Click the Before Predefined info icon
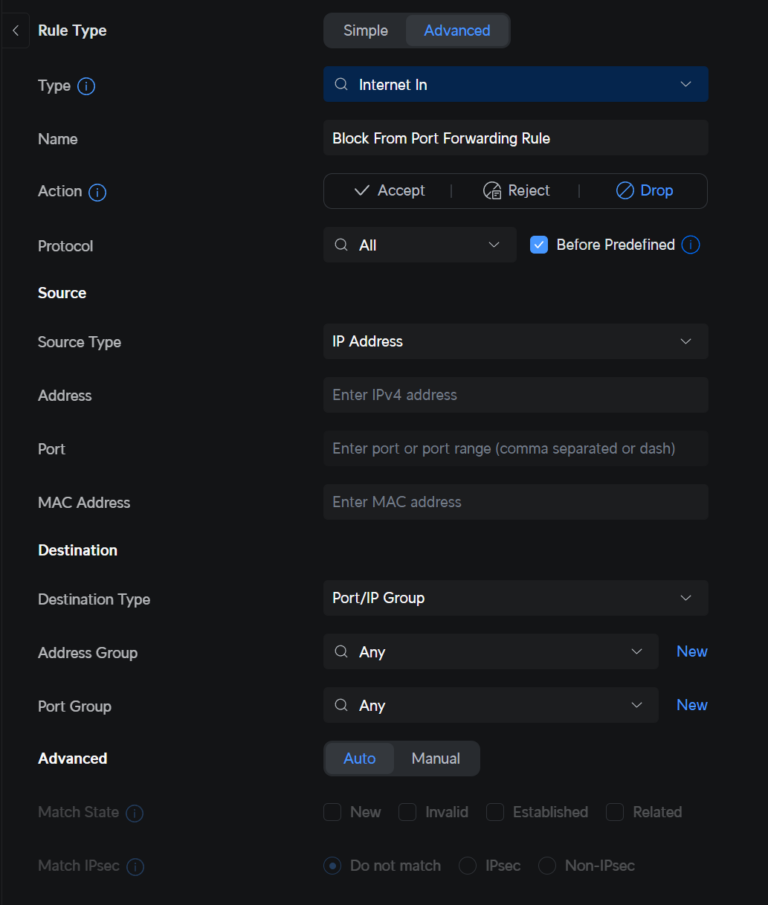 coord(690,244)
